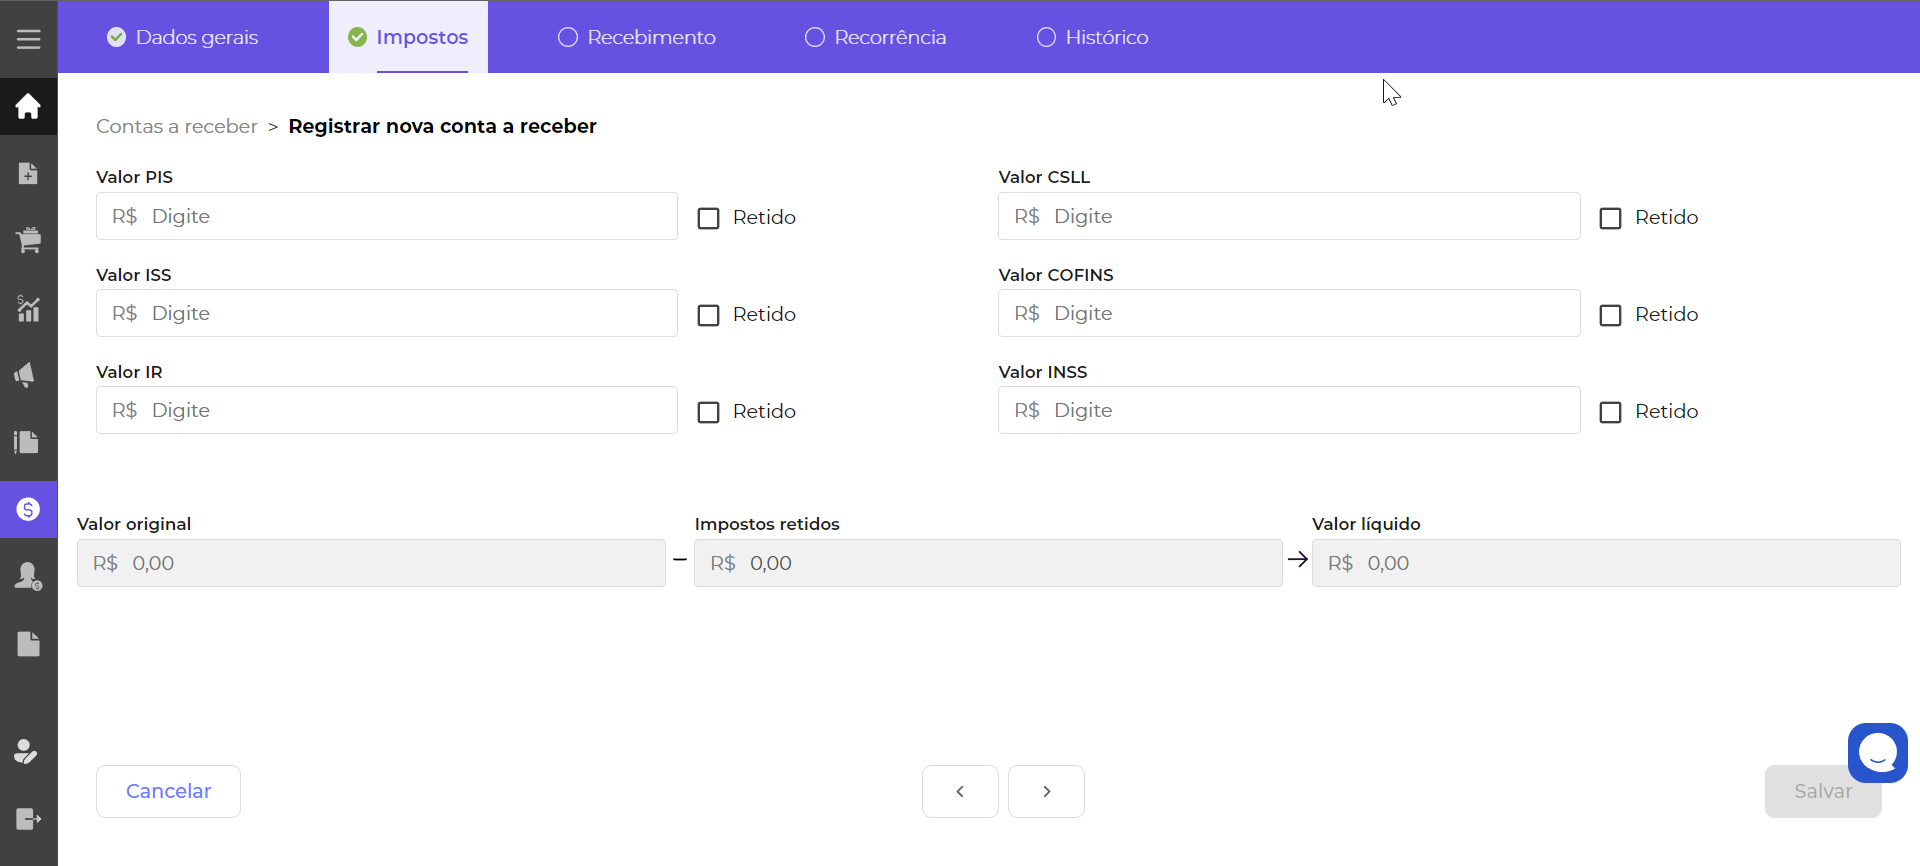Open the Histórico tab

click(1092, 37)
